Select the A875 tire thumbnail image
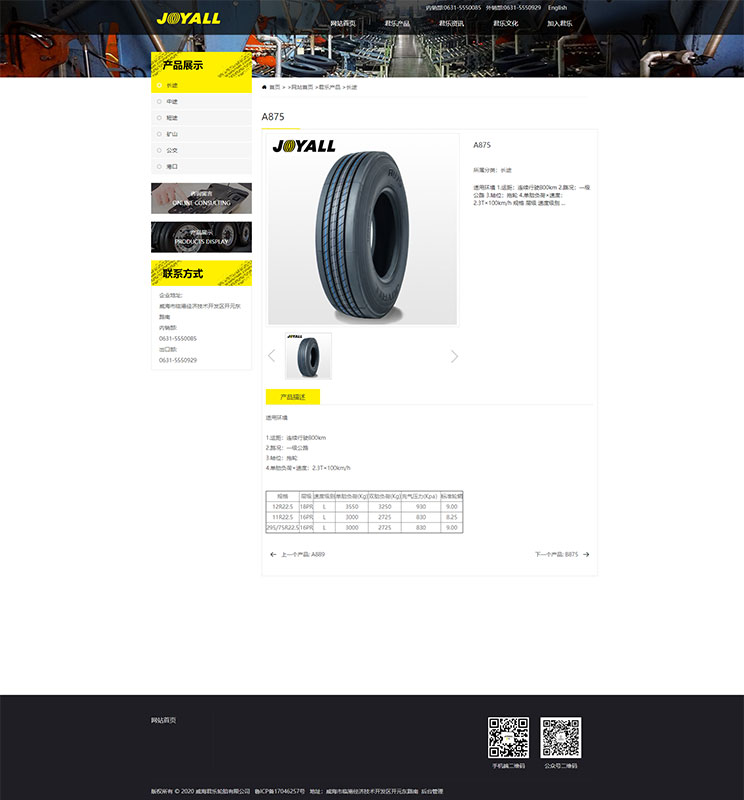The image size is (744, 800). pyautogui.click(x=308, y=356)
